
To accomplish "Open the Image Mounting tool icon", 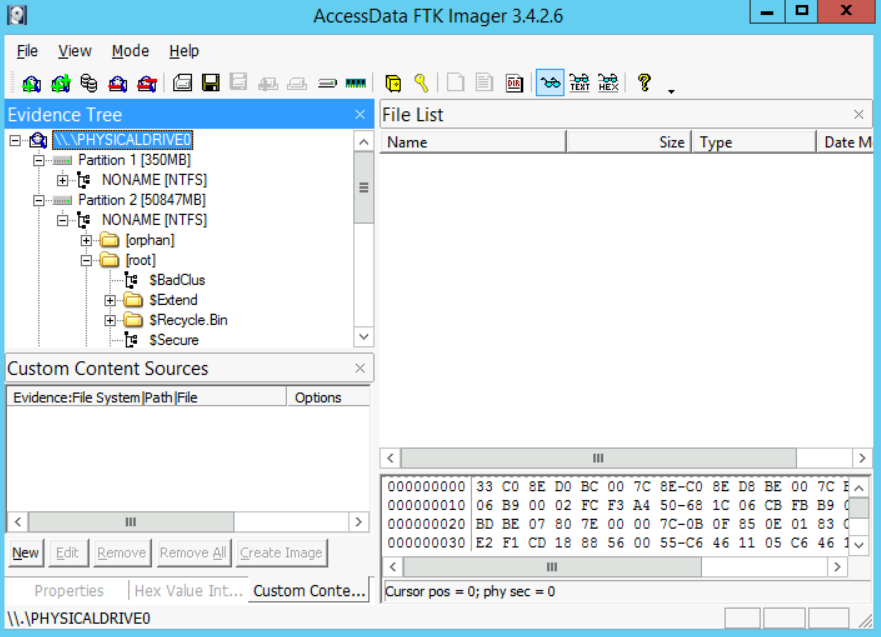I will [x=89, y=84].
